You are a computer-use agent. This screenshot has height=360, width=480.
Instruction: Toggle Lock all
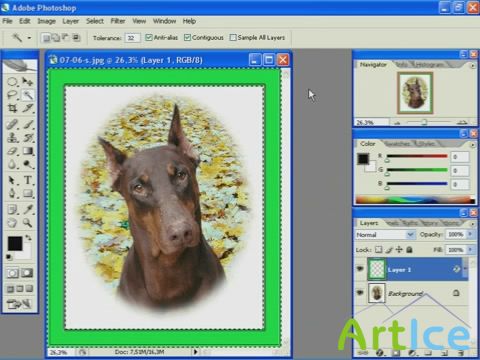[x=409, y=249]
